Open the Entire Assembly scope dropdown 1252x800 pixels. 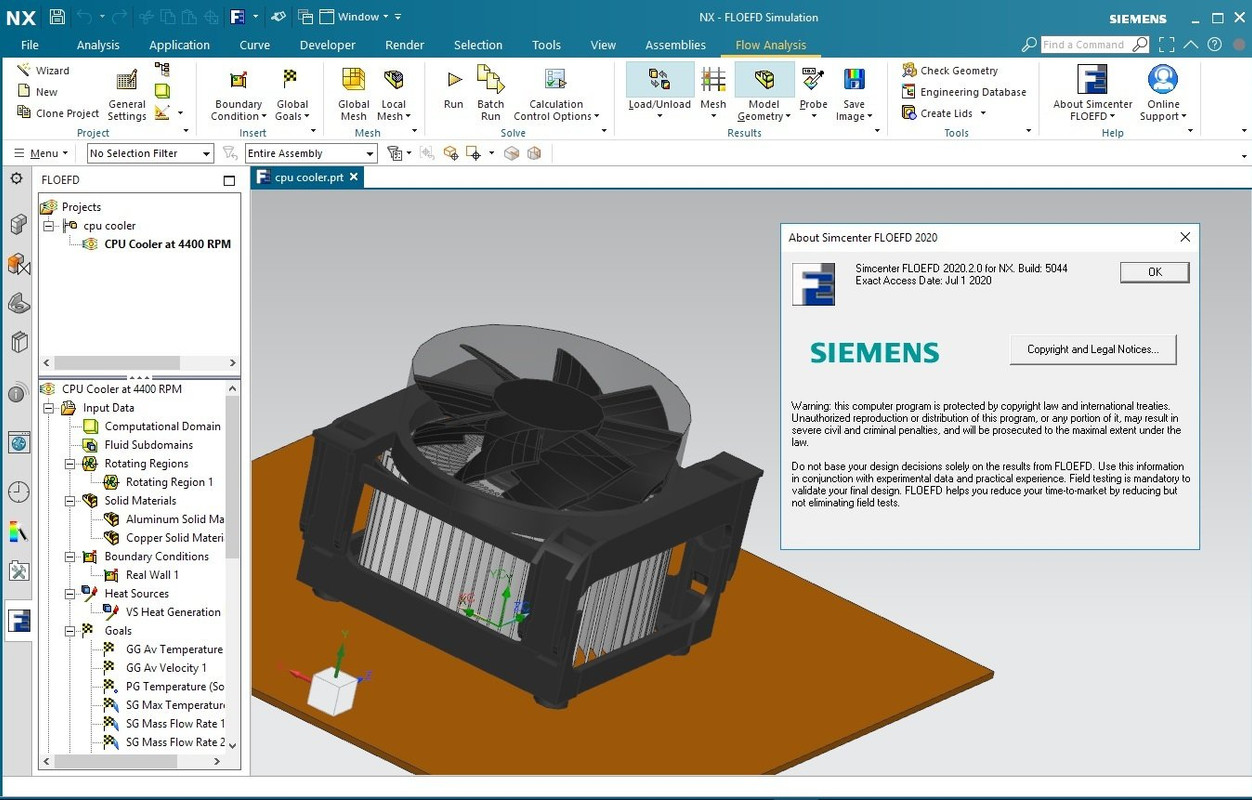[x=310, y=153]
